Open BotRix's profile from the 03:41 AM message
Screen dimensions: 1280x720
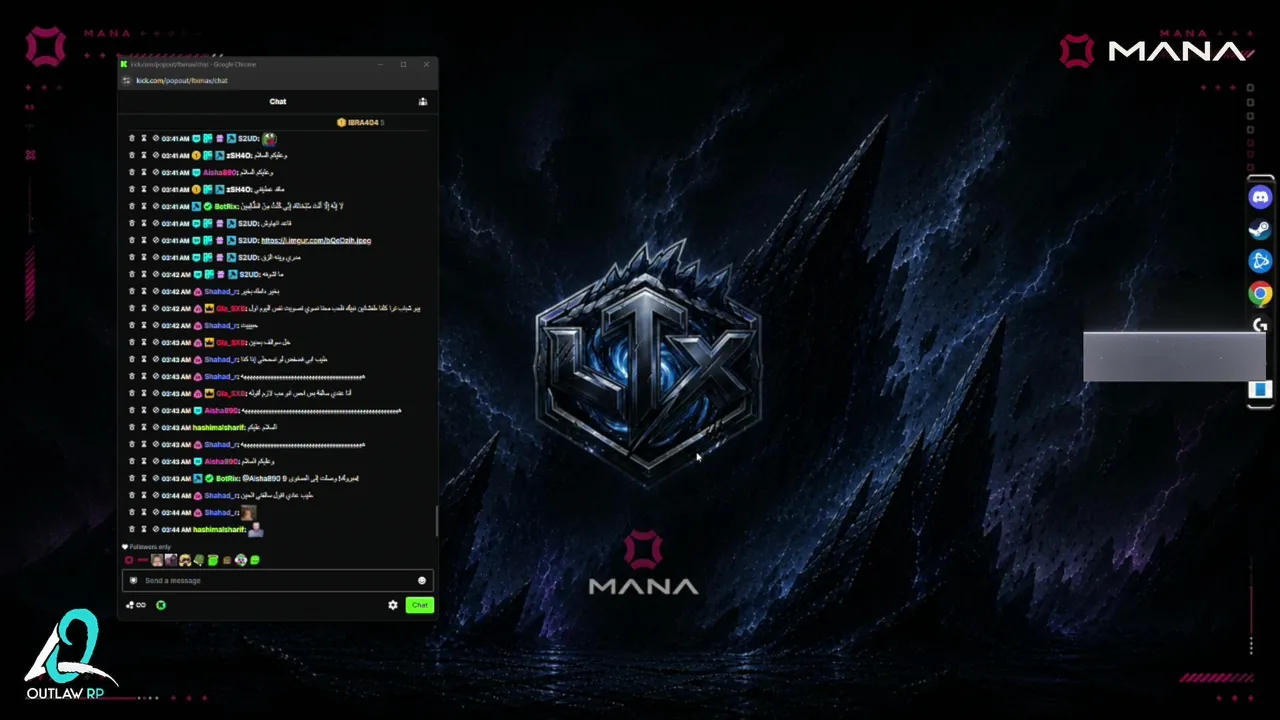coord(226,206)
